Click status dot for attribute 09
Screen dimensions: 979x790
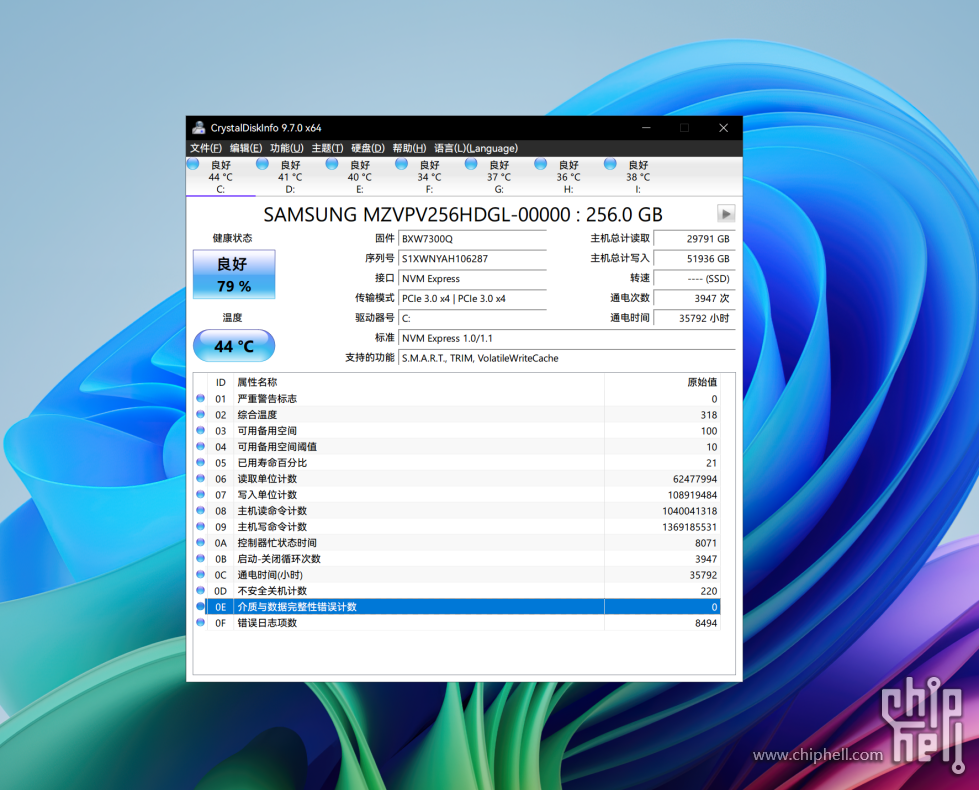pyautogui.click(x=200, y=526)
